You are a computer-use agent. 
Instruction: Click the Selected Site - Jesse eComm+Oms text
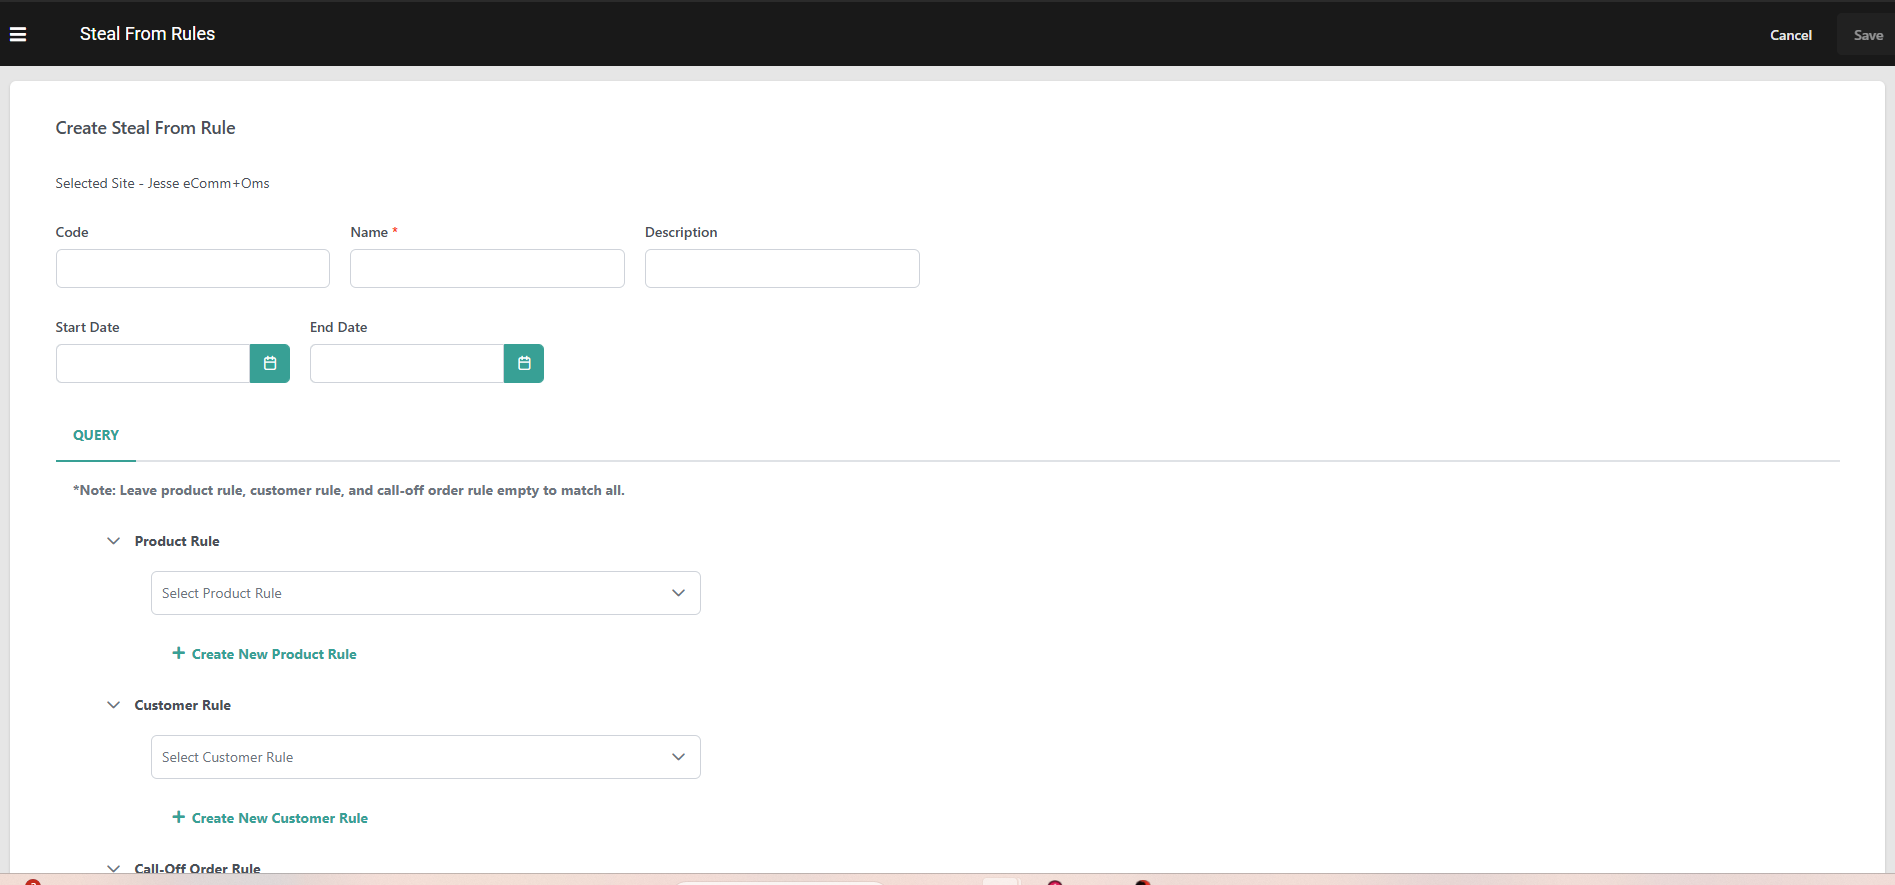pyautogui.click(x=162, y=183)
